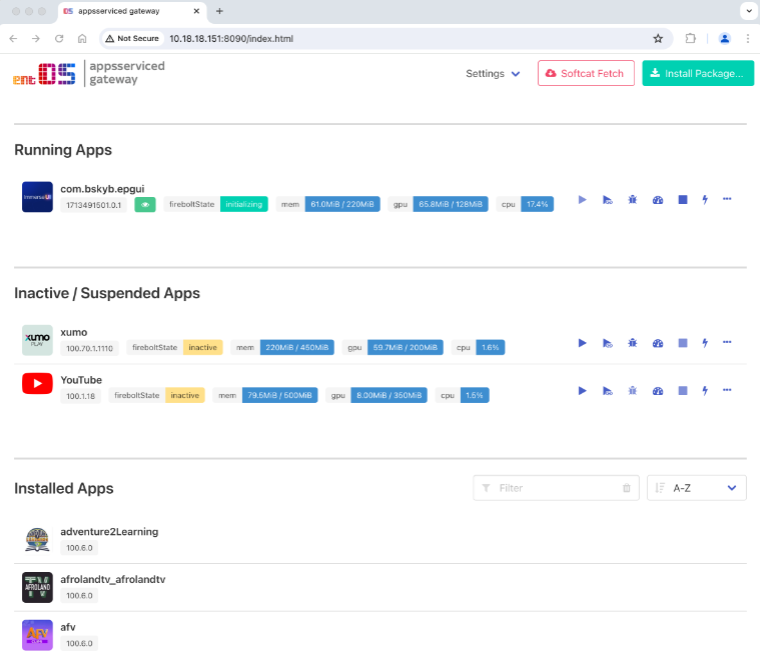Open more options ellipsis for YouTube row
Image resolution: width=760 pixels, height=653 pixels.
(x=727, y=390)
